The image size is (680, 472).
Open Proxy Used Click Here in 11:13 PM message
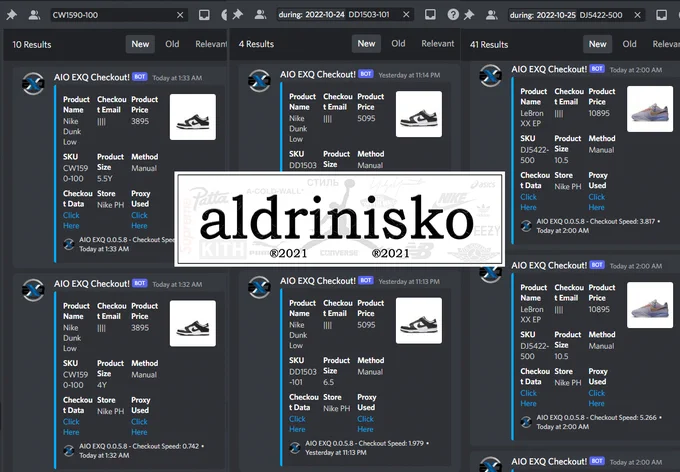click(x=365, y=424)
